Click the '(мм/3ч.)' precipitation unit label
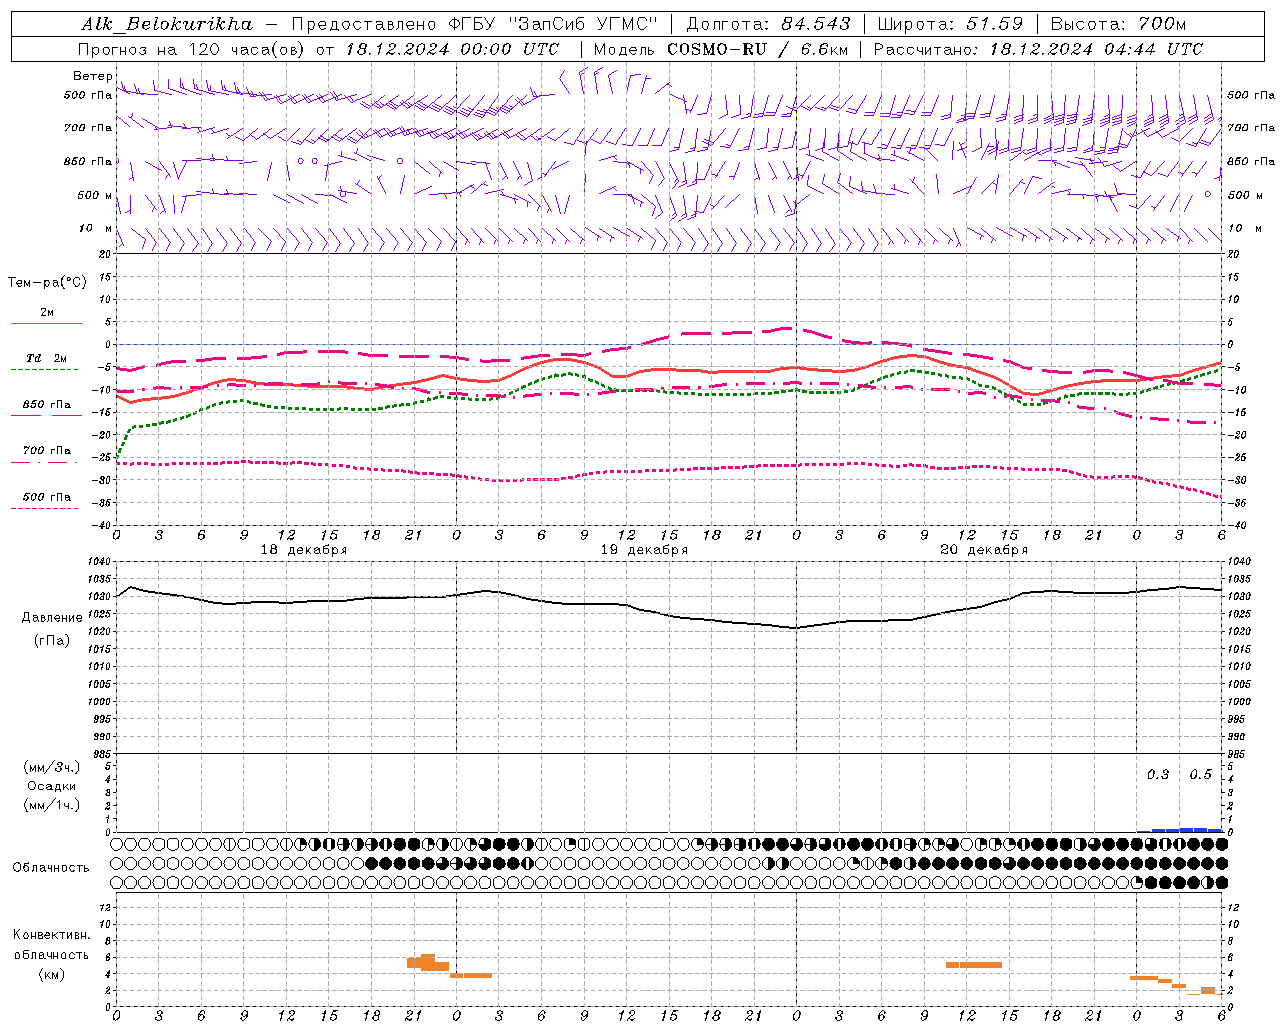The width and height of the screenshot is (1280, 1024). pos(52,767)
